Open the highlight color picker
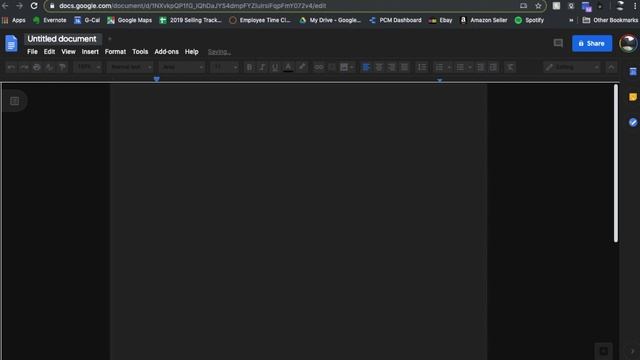 point(302,67)
